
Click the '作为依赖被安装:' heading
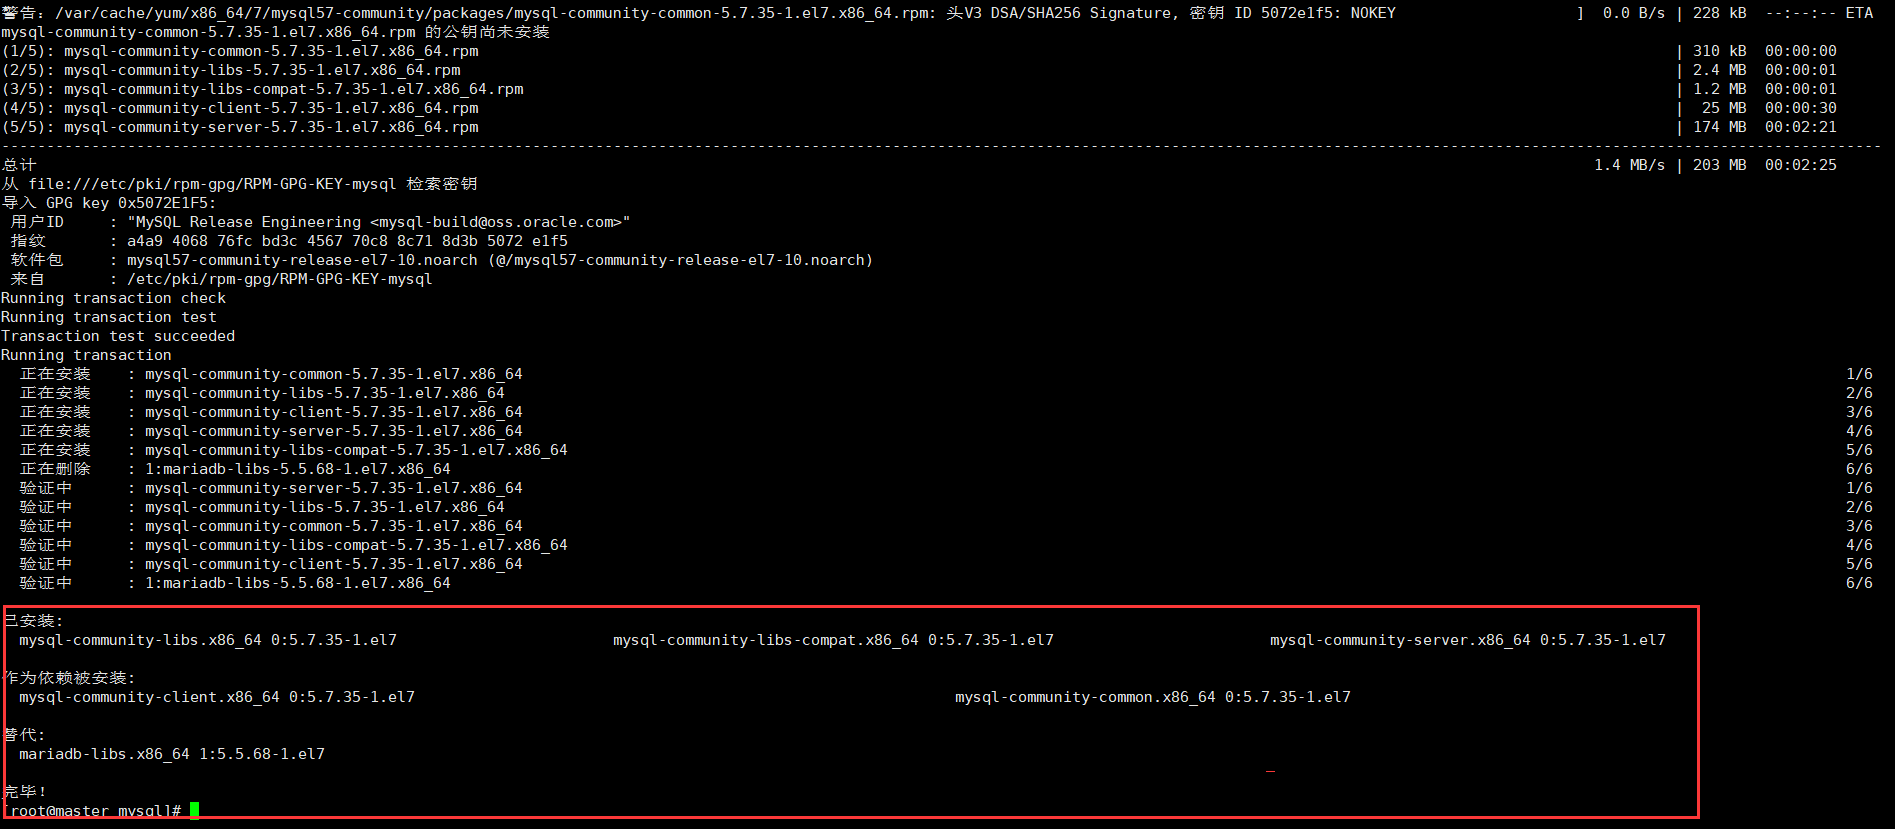tap(69, 677)
